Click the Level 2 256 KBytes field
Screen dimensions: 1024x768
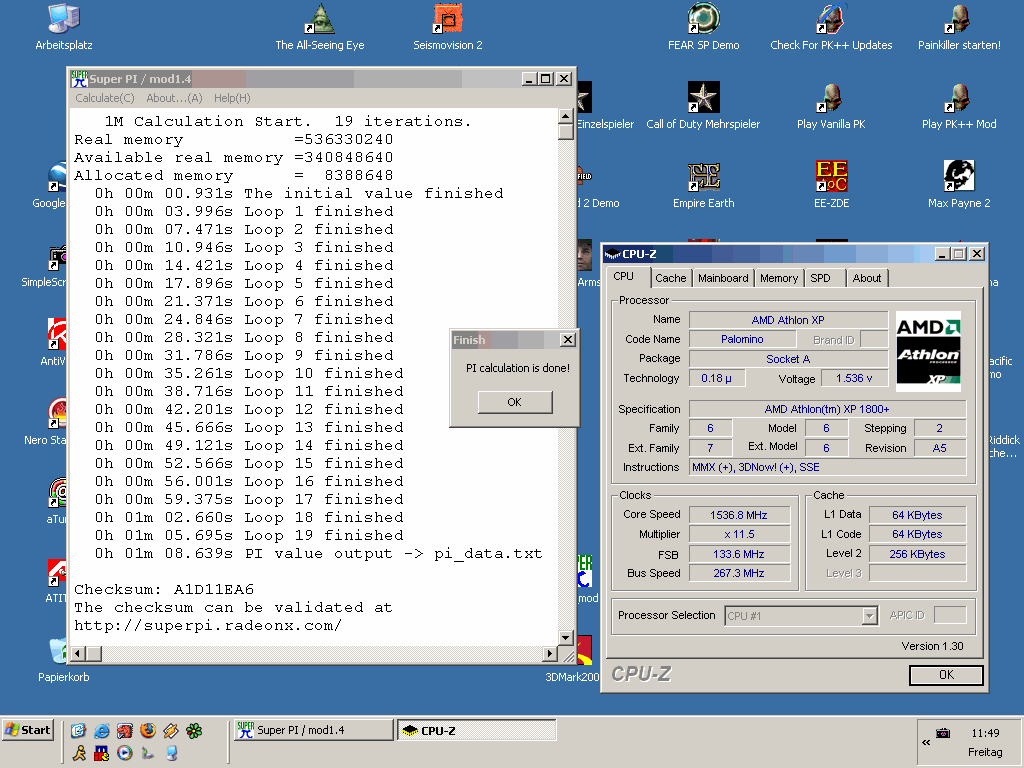pos(917,554)
